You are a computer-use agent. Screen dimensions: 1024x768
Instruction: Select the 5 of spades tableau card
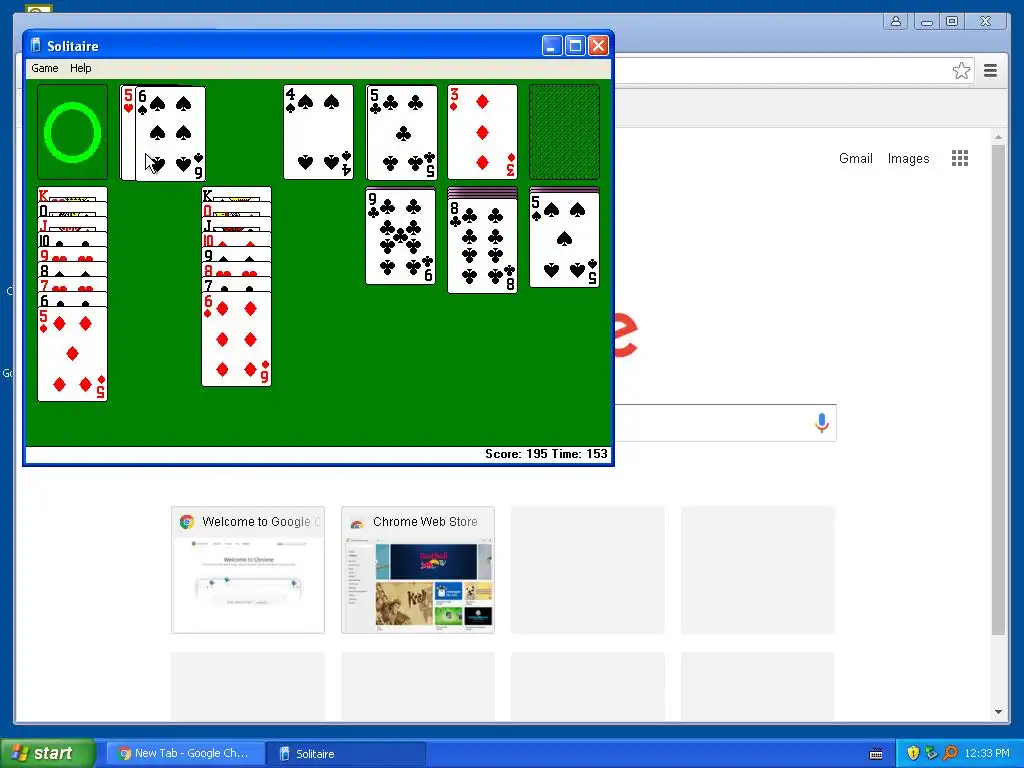[564, 240]
